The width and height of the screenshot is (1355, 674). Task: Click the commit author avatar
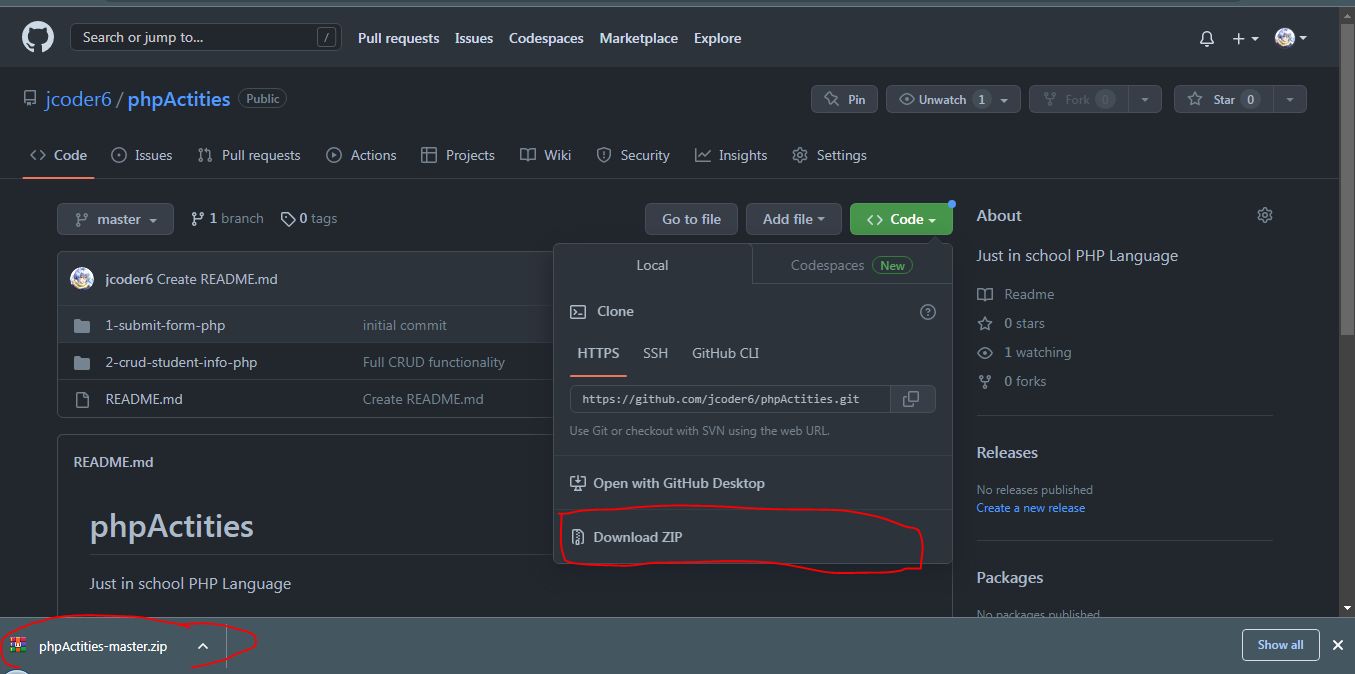(x=82, y=279)
